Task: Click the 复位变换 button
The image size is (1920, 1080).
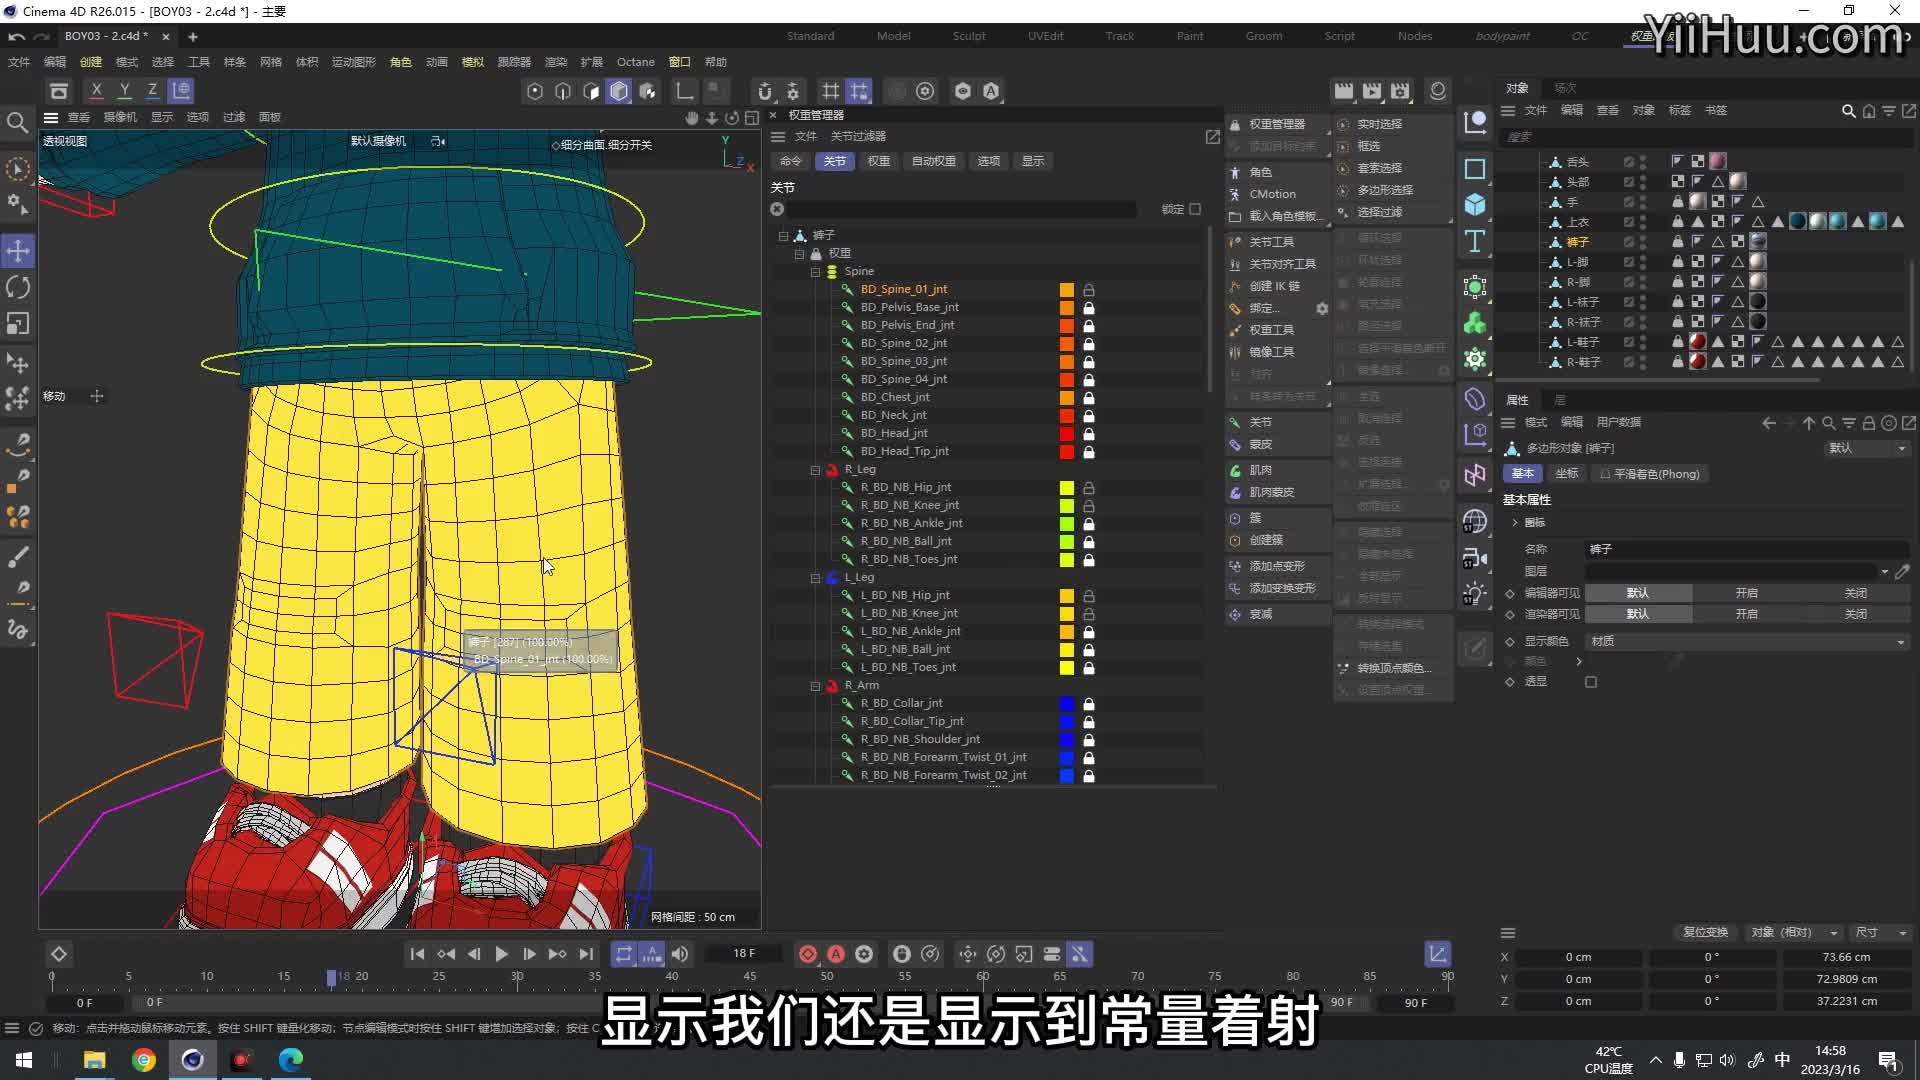Action: point(1705,932)
